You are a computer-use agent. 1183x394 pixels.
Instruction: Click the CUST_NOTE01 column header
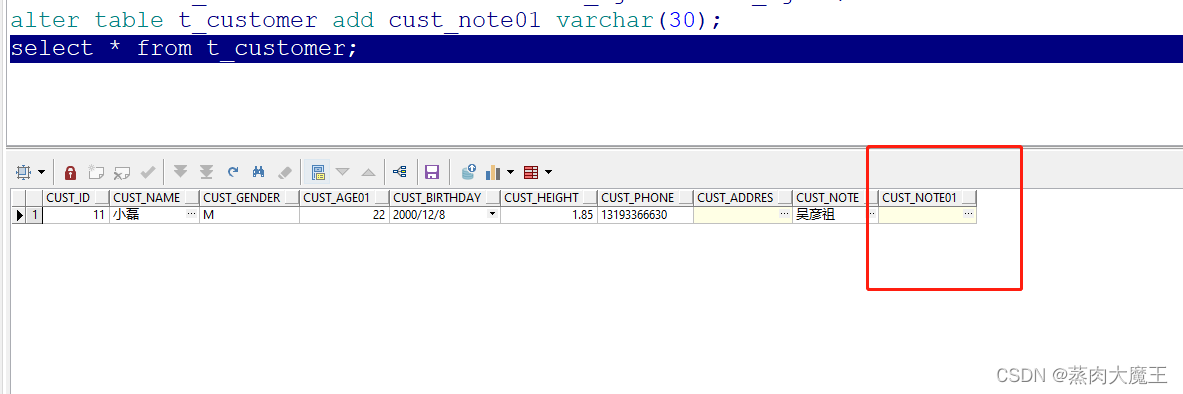coord(928,198)
